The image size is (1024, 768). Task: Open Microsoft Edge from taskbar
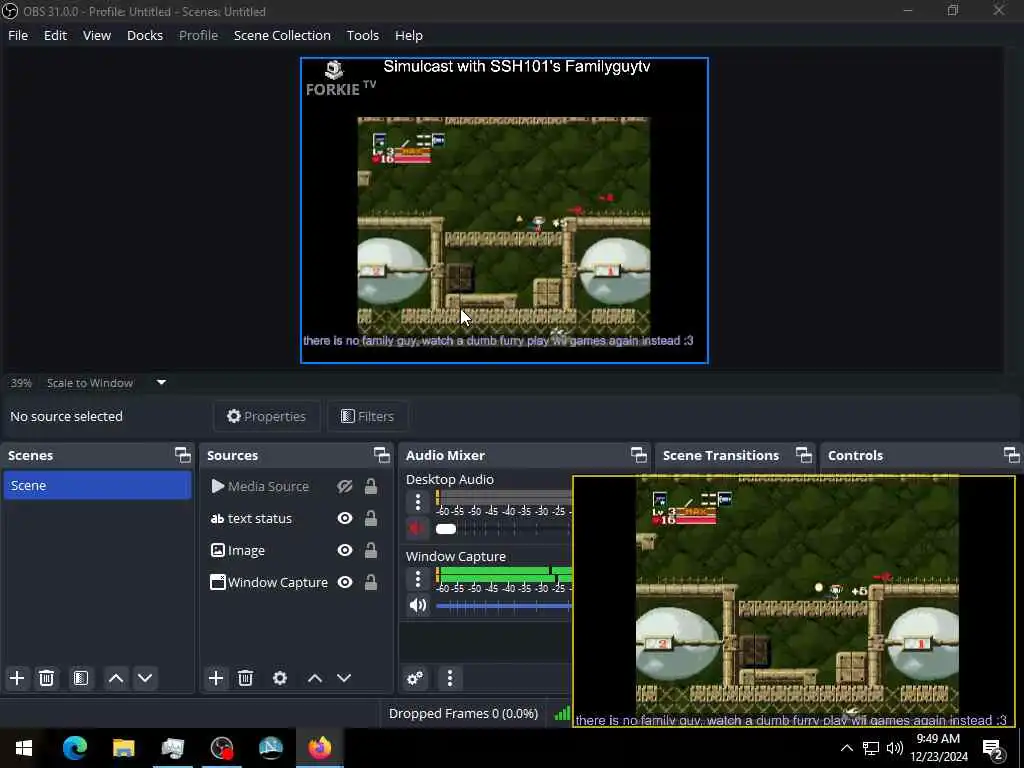[x=75, y=748]
